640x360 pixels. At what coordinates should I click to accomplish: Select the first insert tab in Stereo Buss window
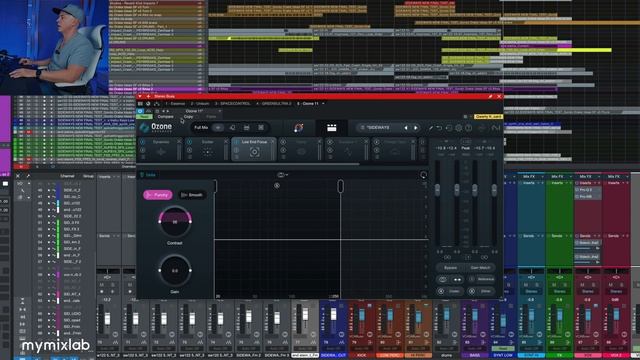pos(175,104)
